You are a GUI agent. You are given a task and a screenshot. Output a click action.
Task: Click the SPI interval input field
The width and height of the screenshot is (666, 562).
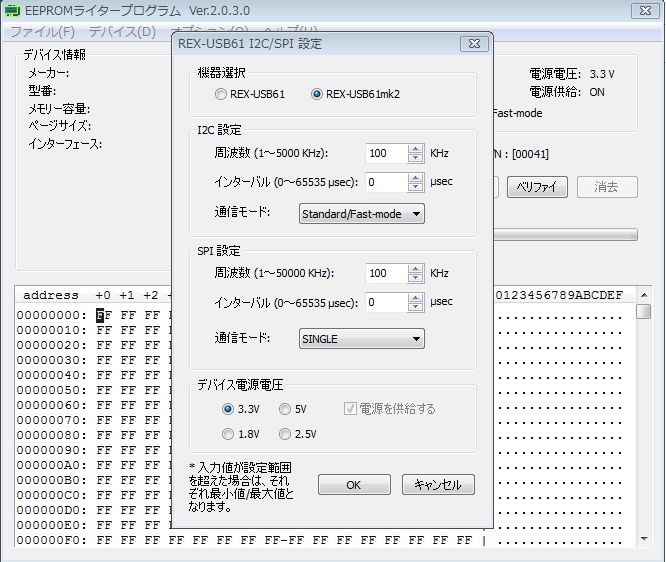pos(387,302)
